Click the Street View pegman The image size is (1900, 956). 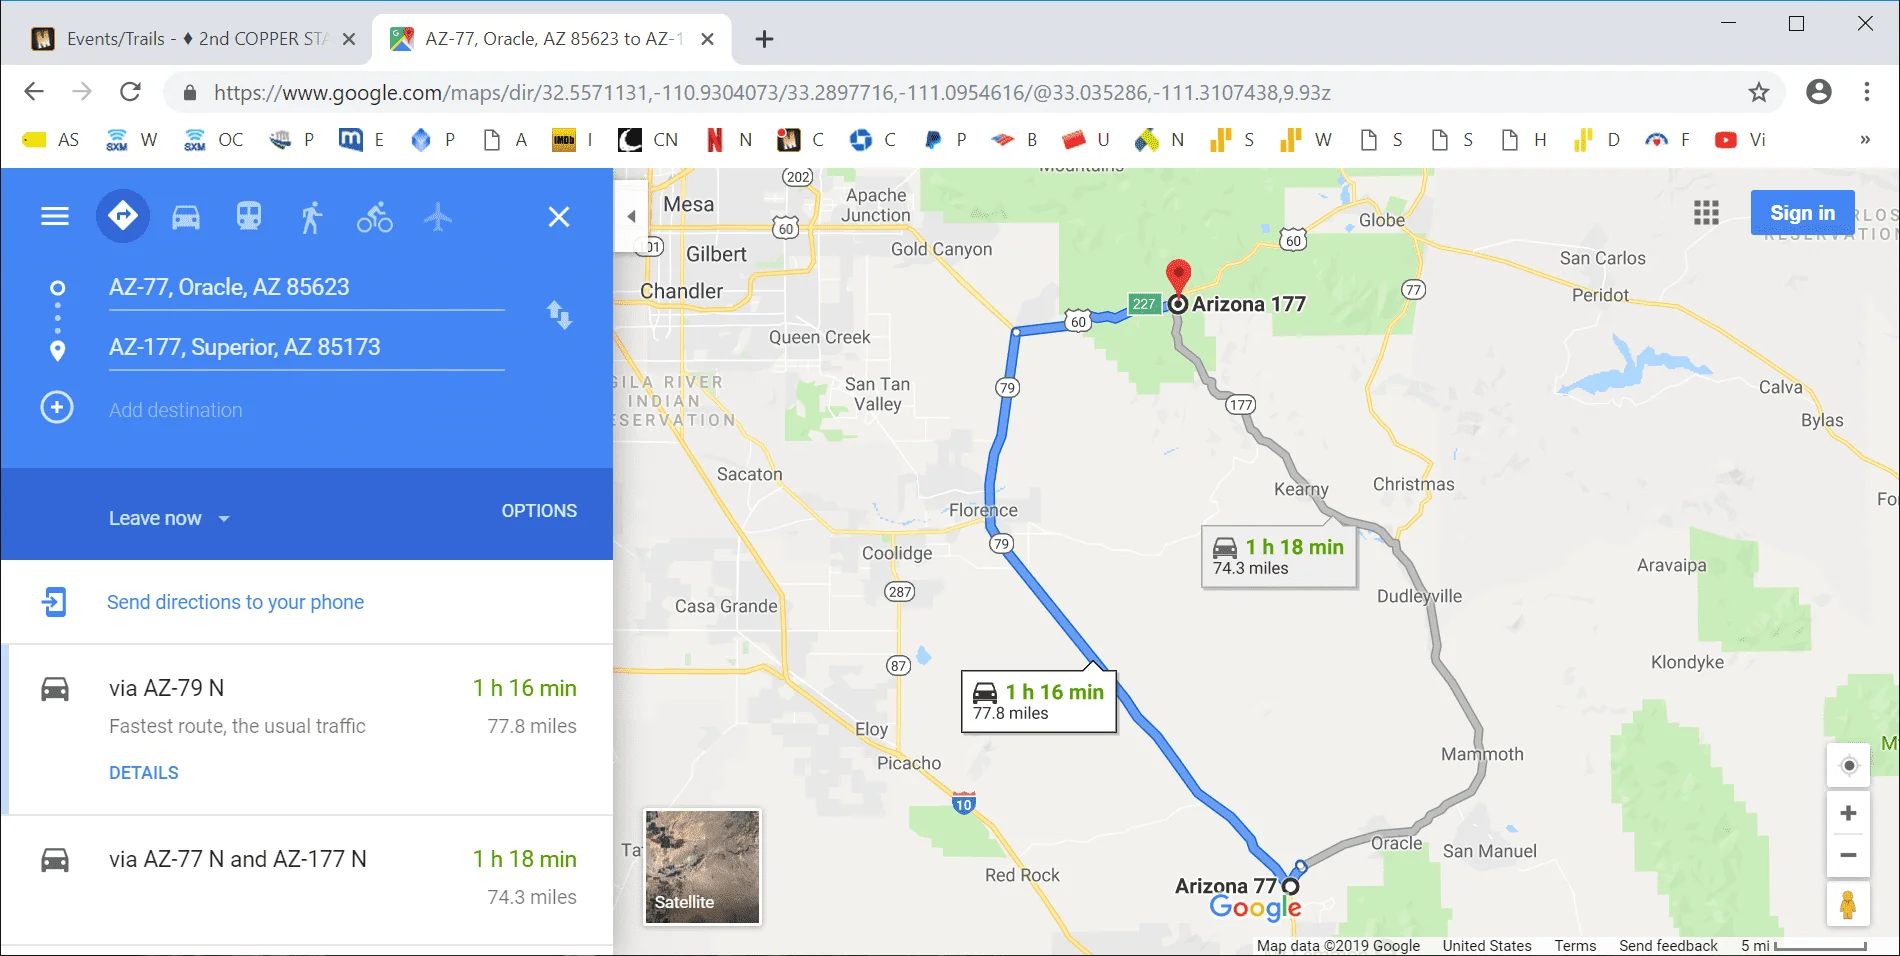click(x=1848, y=904)
